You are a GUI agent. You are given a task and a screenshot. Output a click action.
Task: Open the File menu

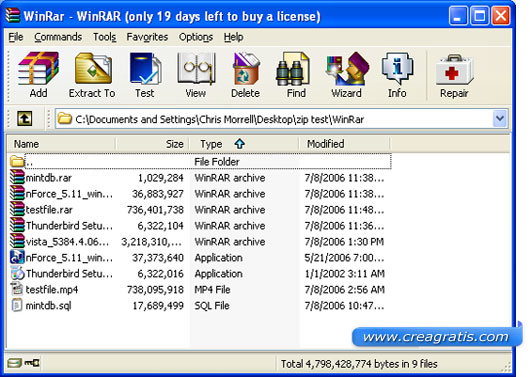click(x=16, y=37)
